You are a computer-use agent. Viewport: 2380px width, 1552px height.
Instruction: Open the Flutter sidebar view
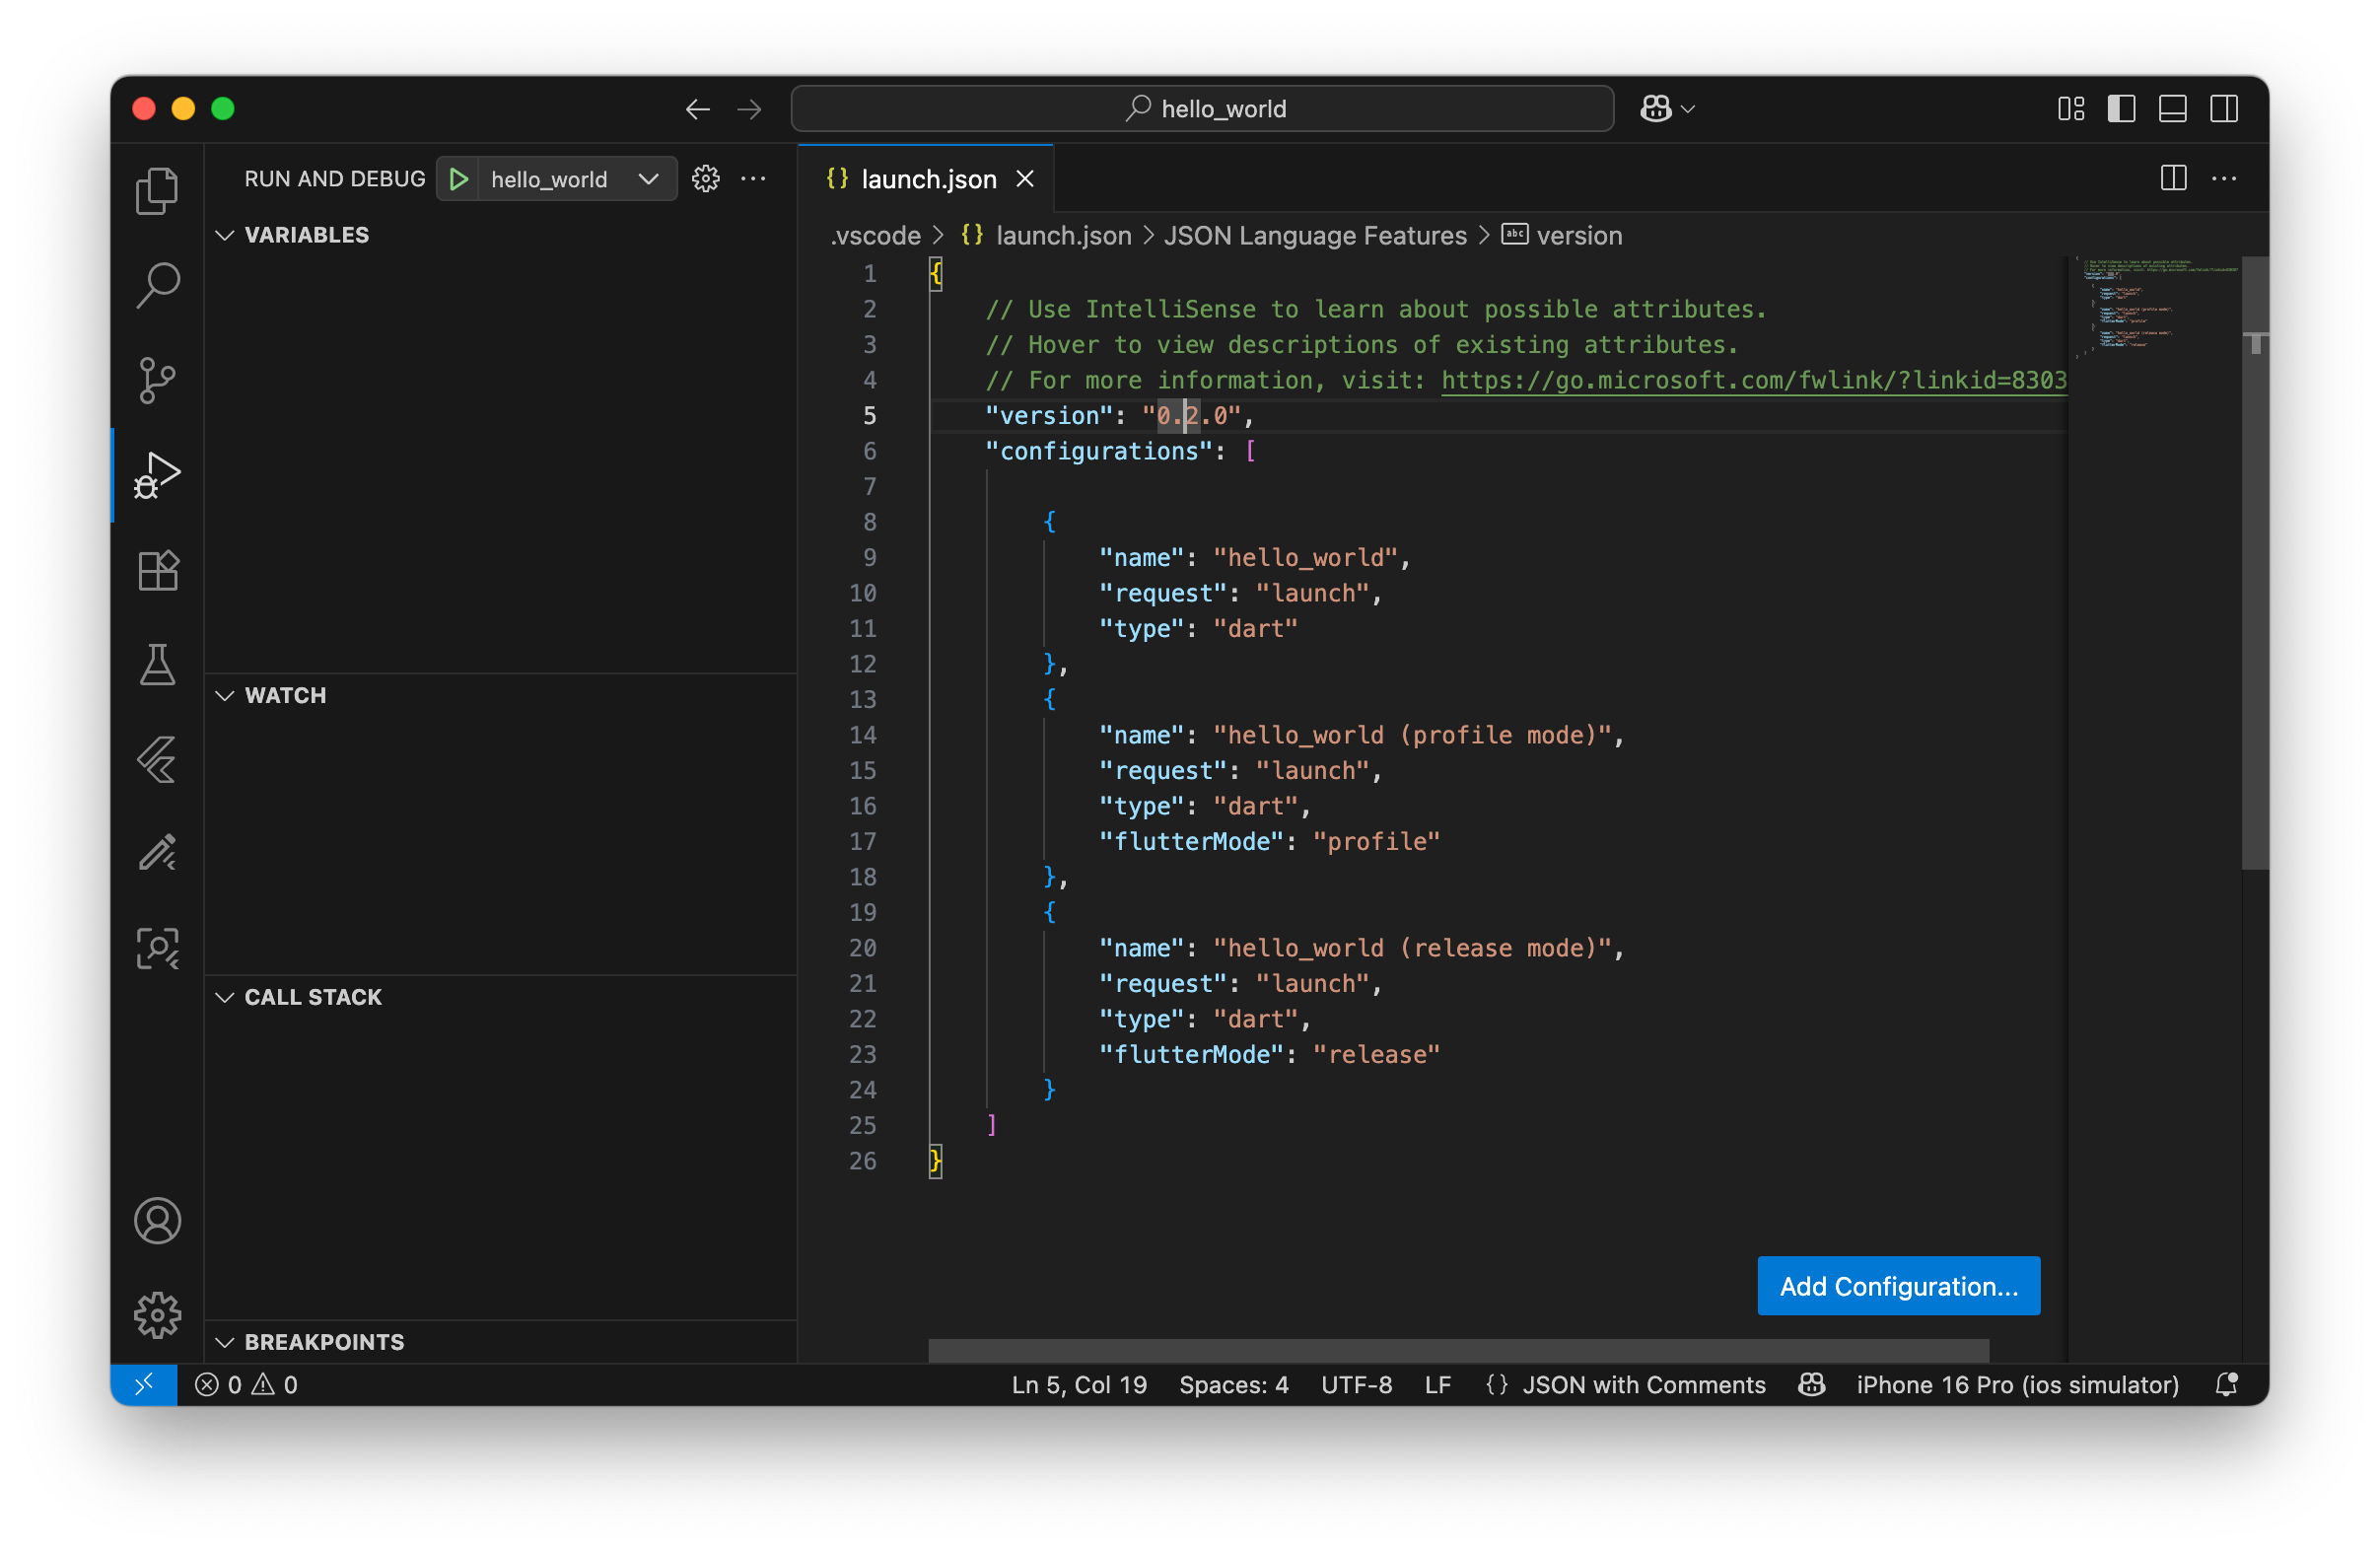[157, 760]
